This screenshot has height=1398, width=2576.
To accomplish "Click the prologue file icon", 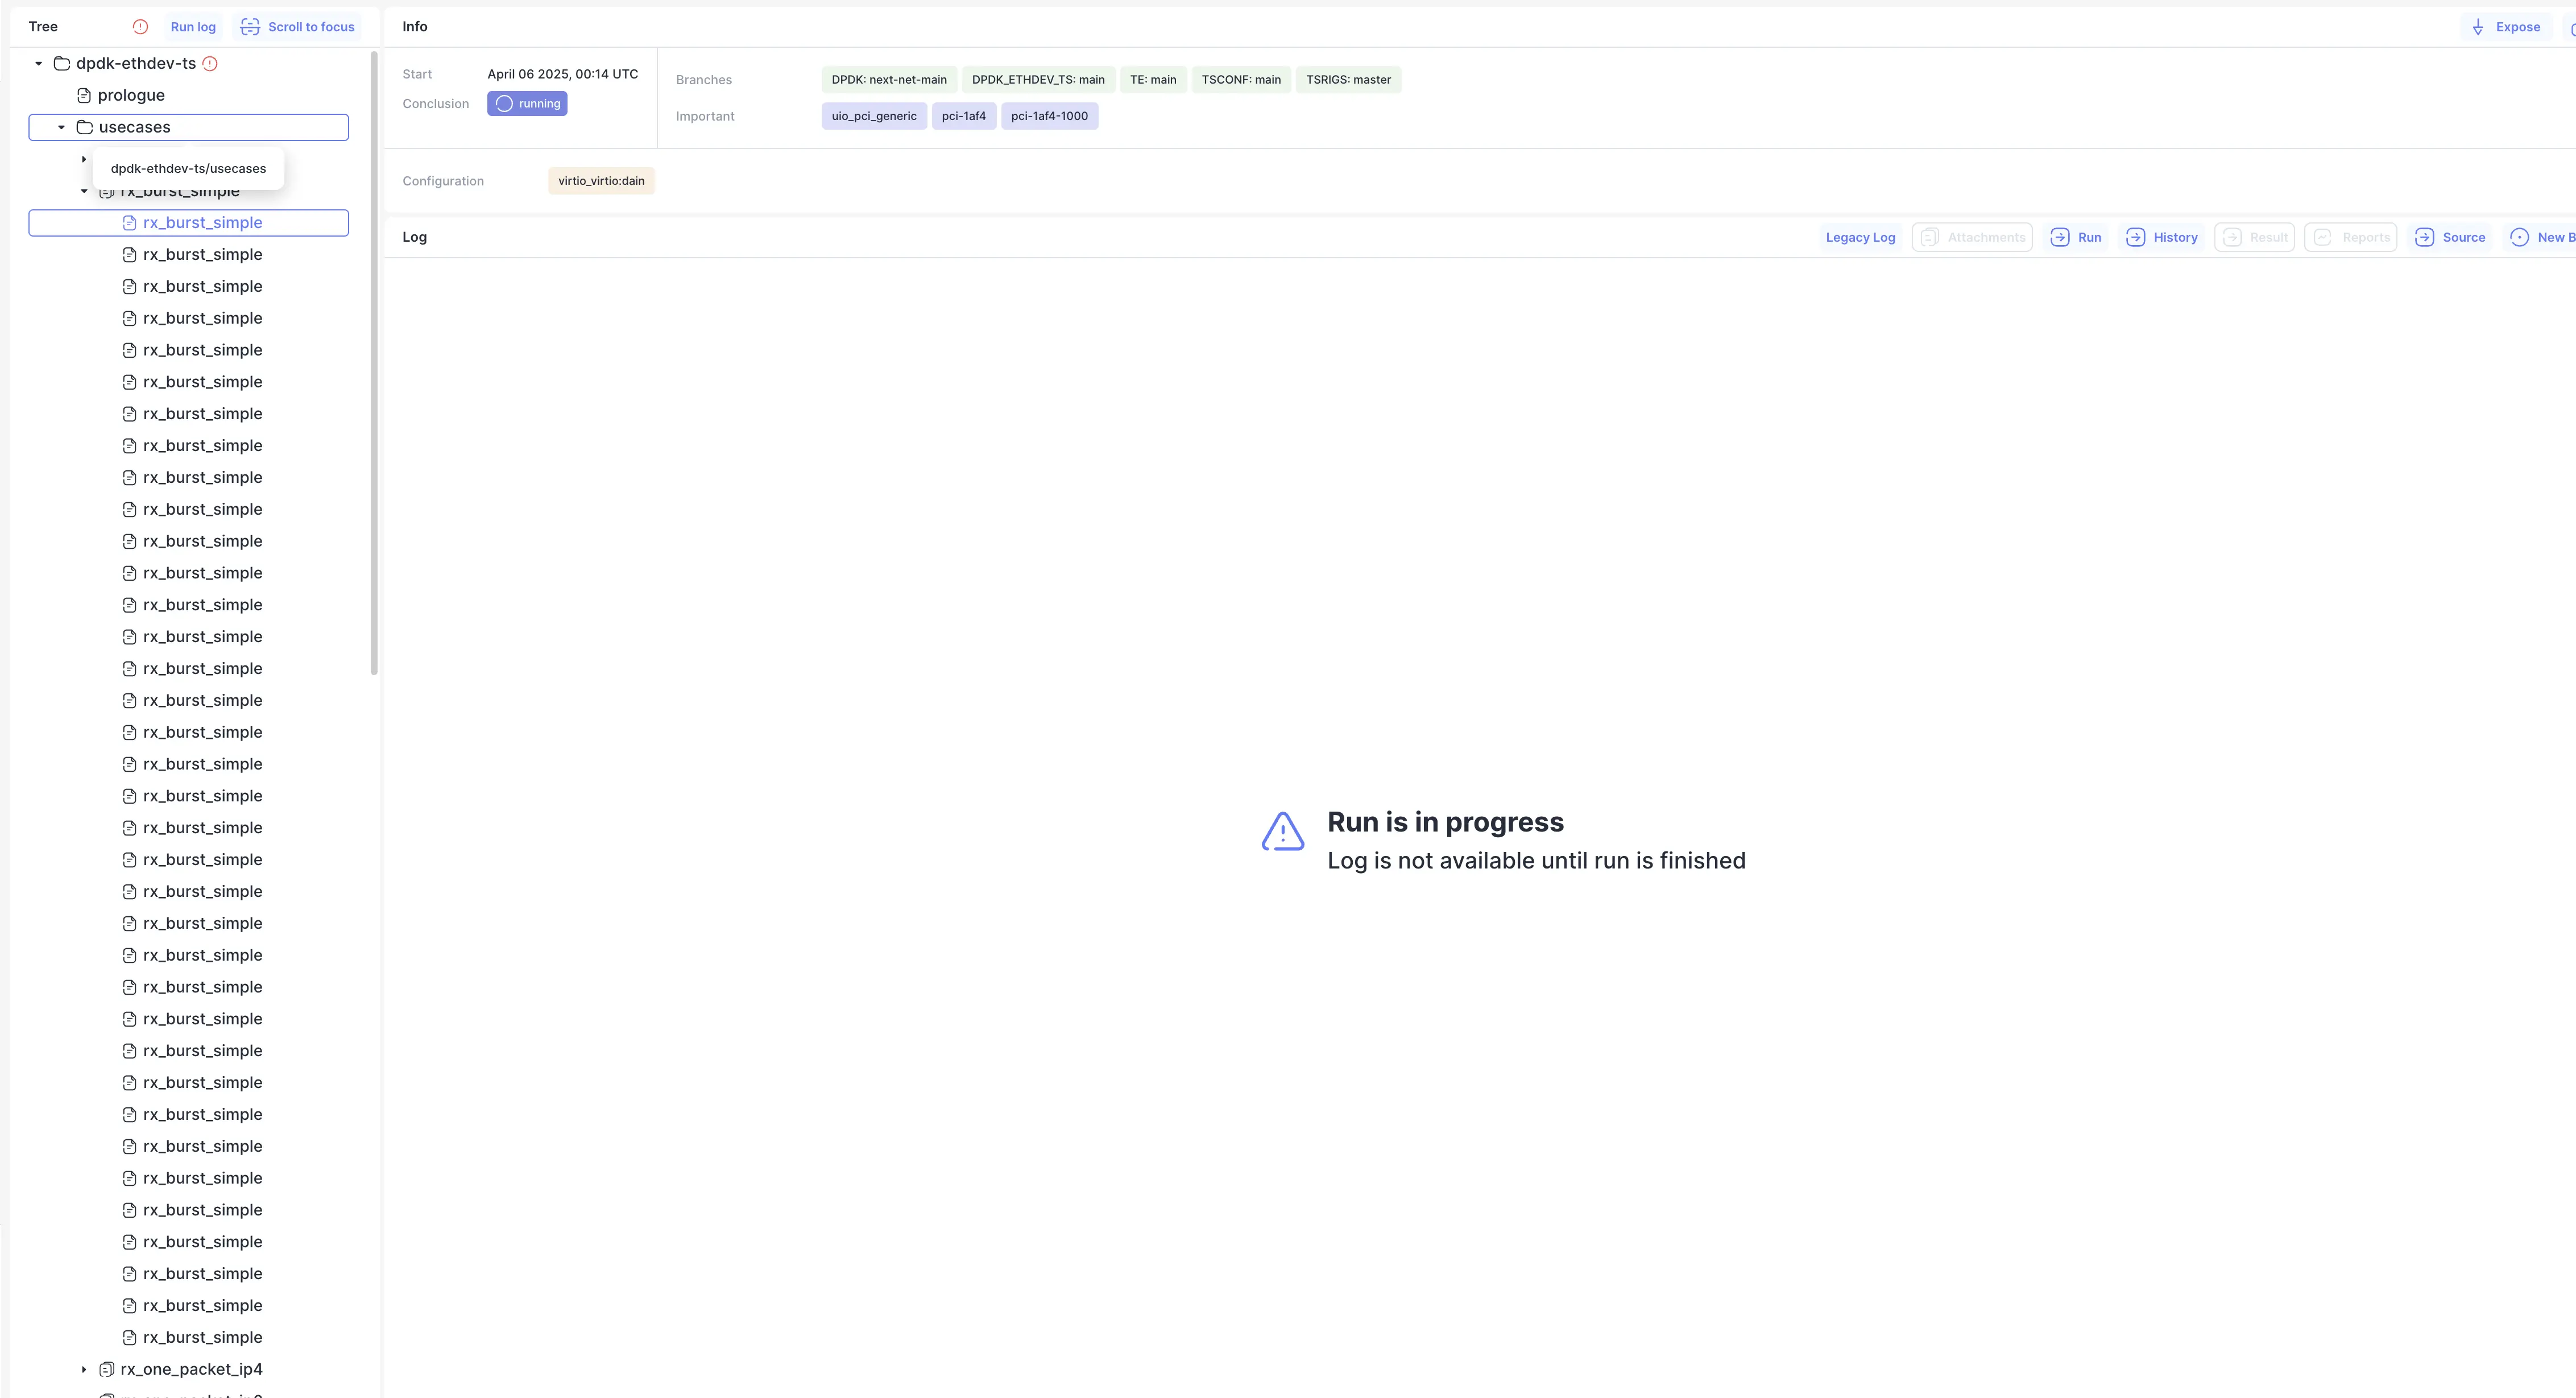I will pyautogui.click(x=84, y=95).
